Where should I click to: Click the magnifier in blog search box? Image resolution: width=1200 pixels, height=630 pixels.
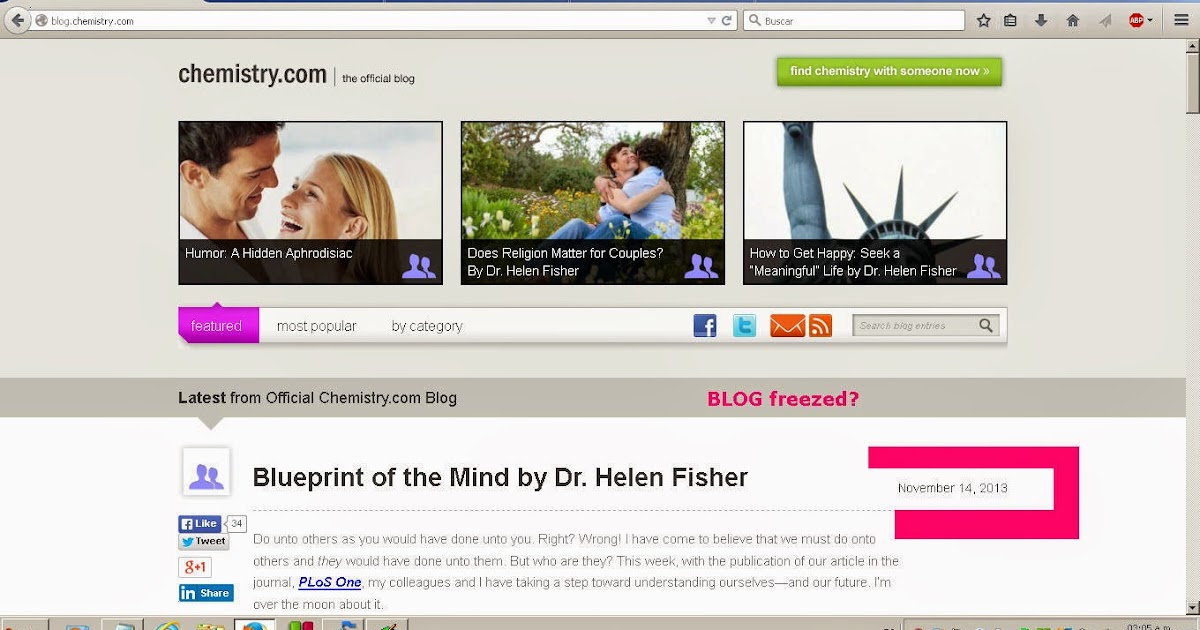pos(986,325)
